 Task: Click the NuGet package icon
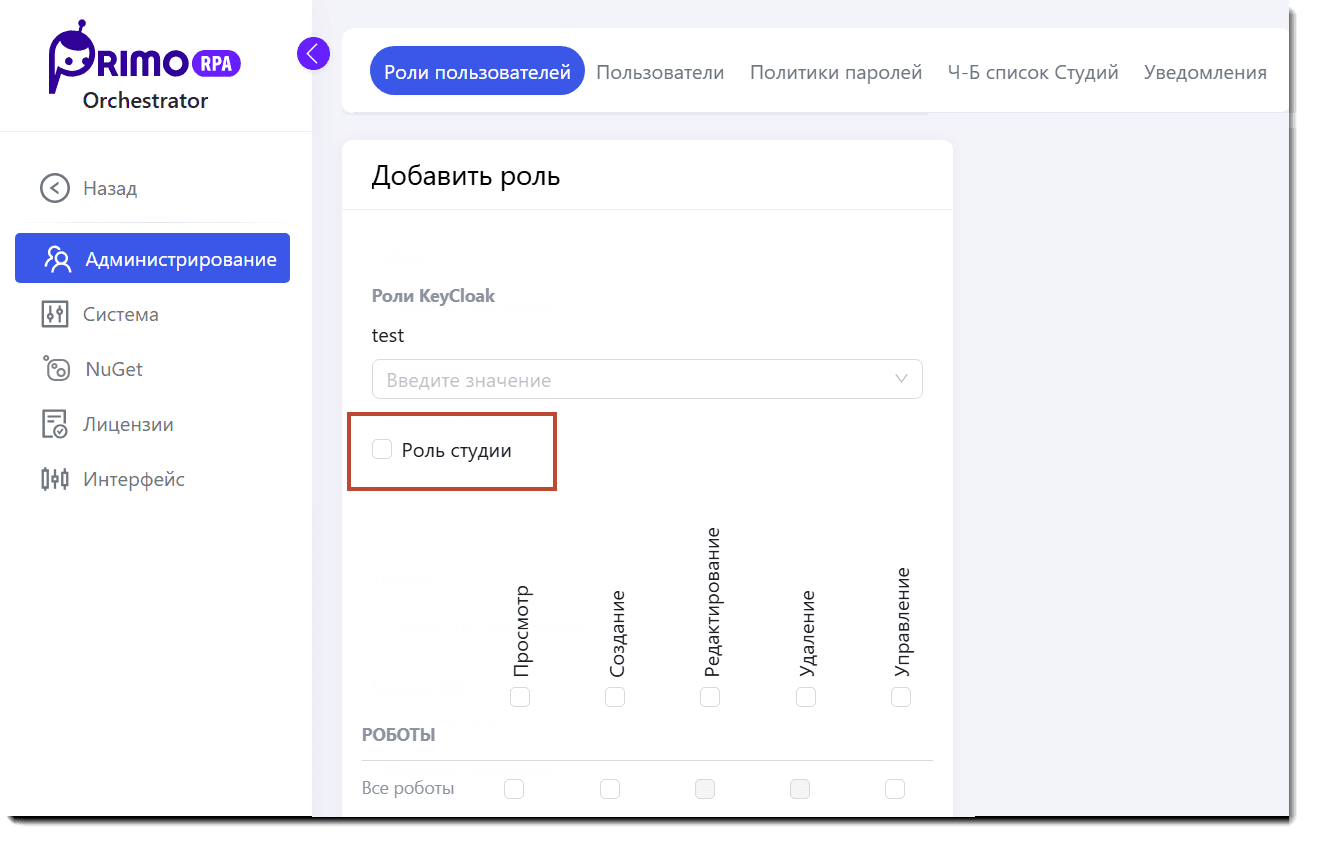tap(56, 369)
